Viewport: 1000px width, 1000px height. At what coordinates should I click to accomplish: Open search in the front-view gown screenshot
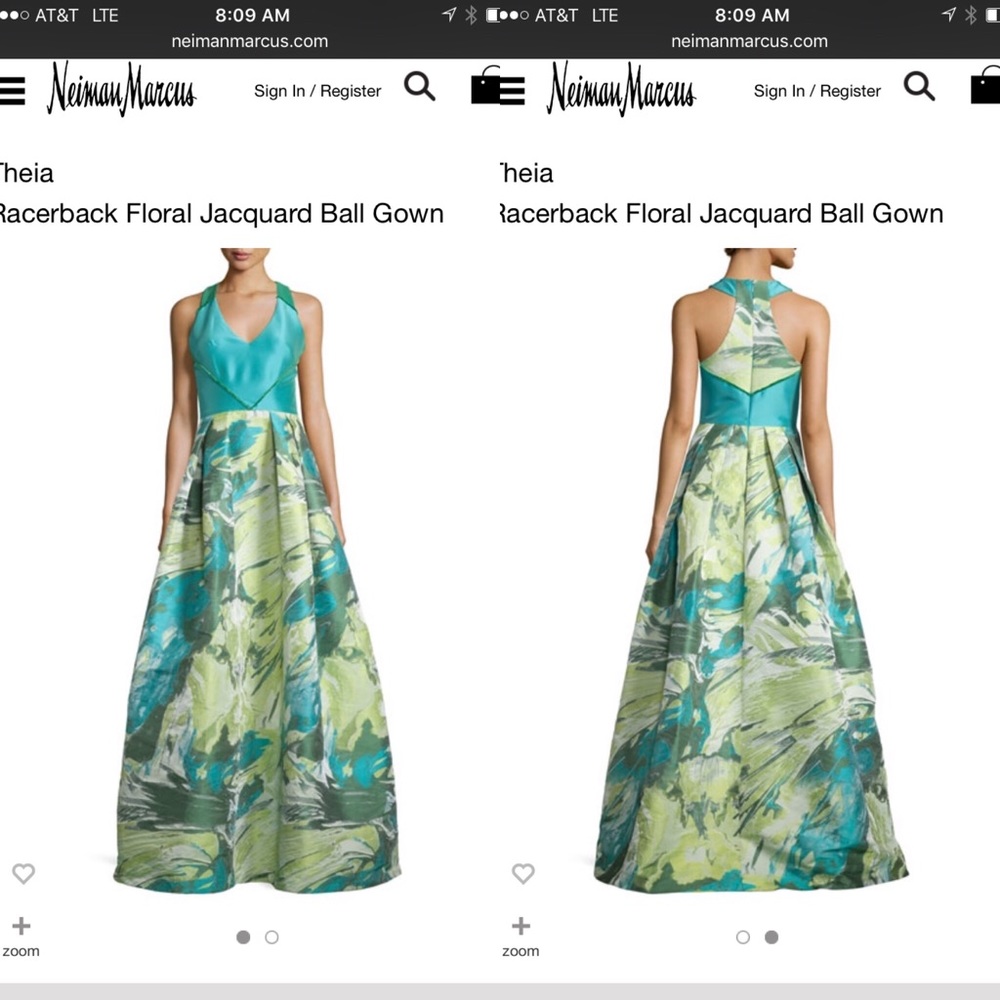click(420, 87)
